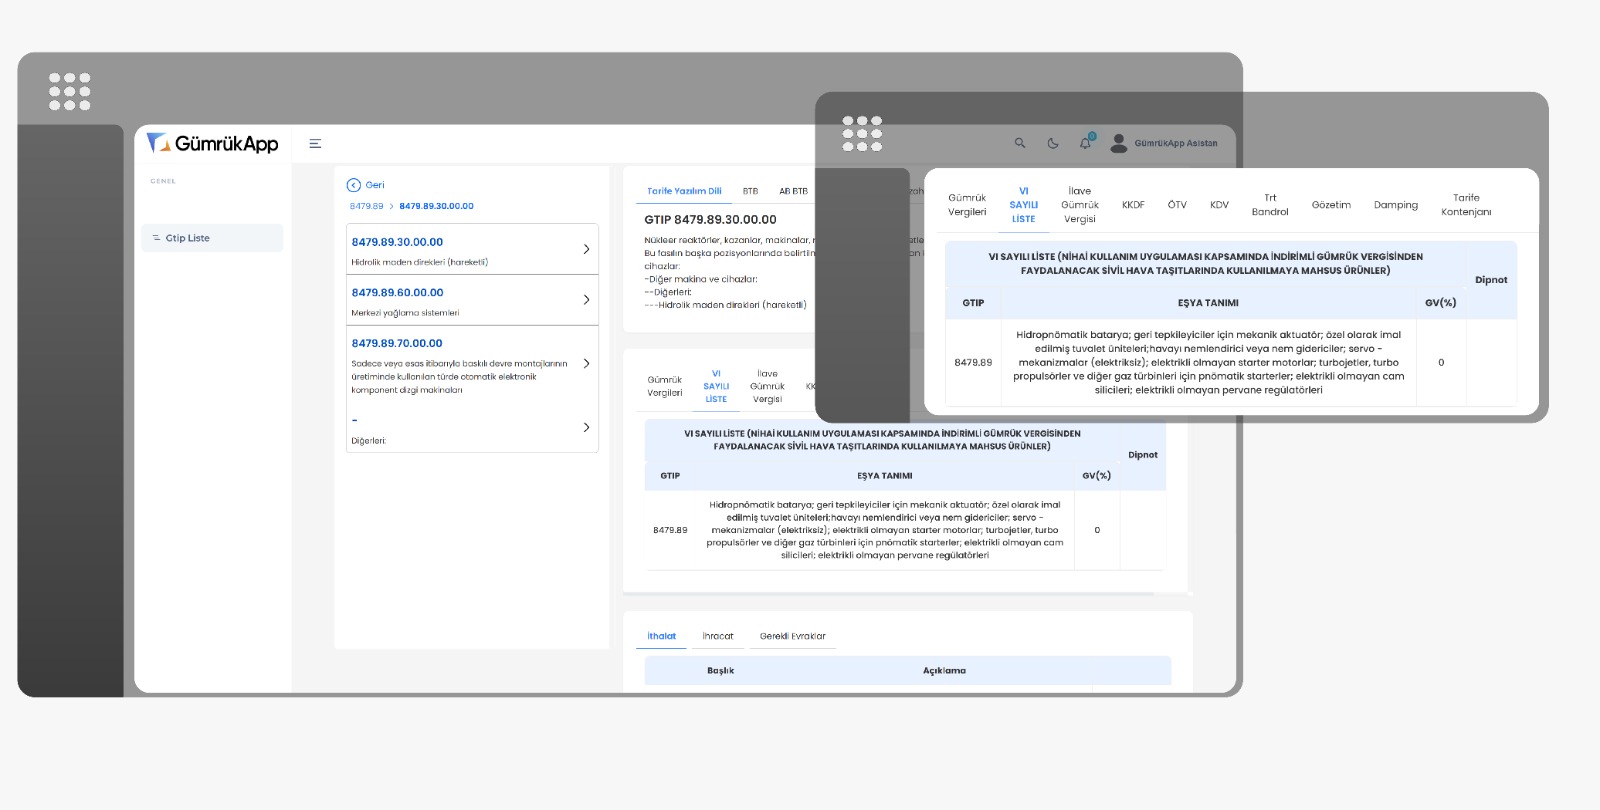
Task: Open the Tarife Kontenjanı tab
Action: point(1465,205)
